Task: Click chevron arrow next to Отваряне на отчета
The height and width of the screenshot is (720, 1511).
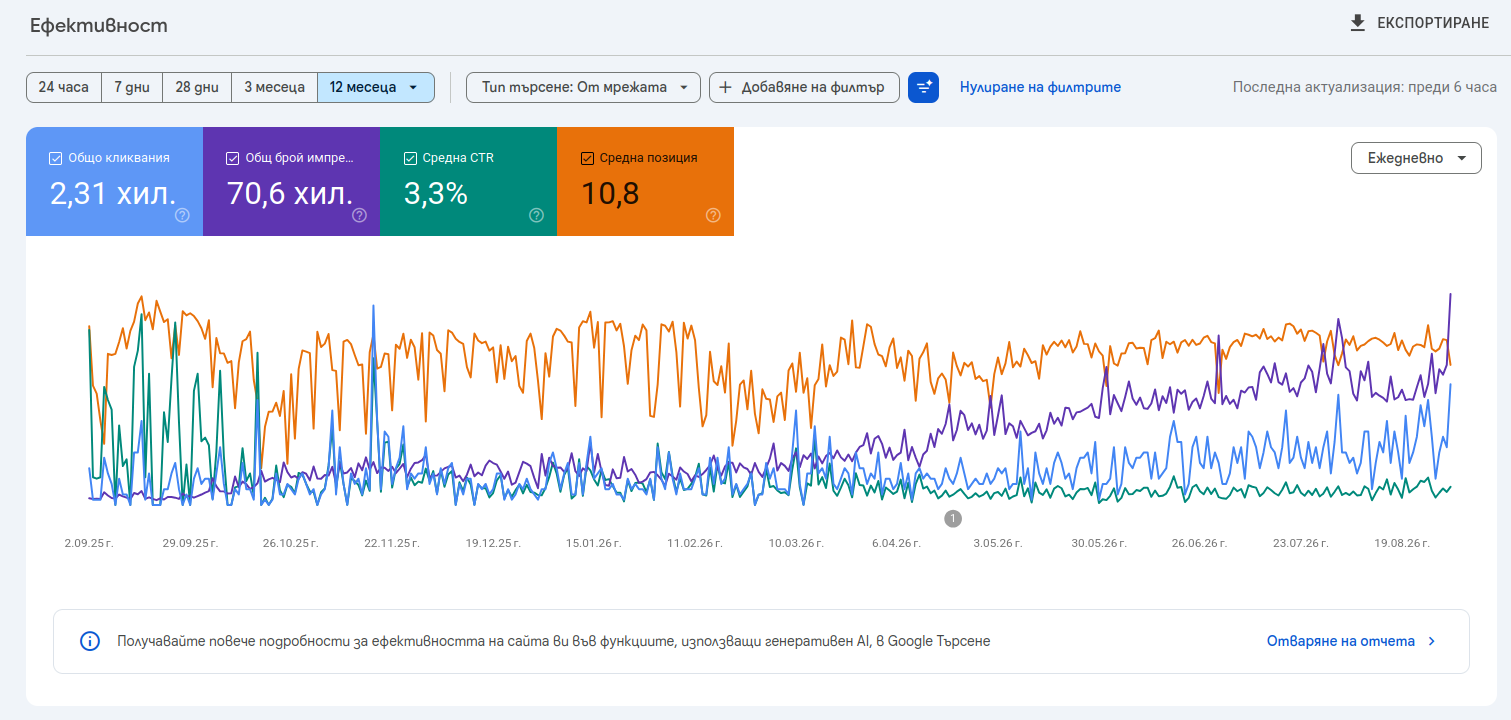Action: pos(1432,641)
